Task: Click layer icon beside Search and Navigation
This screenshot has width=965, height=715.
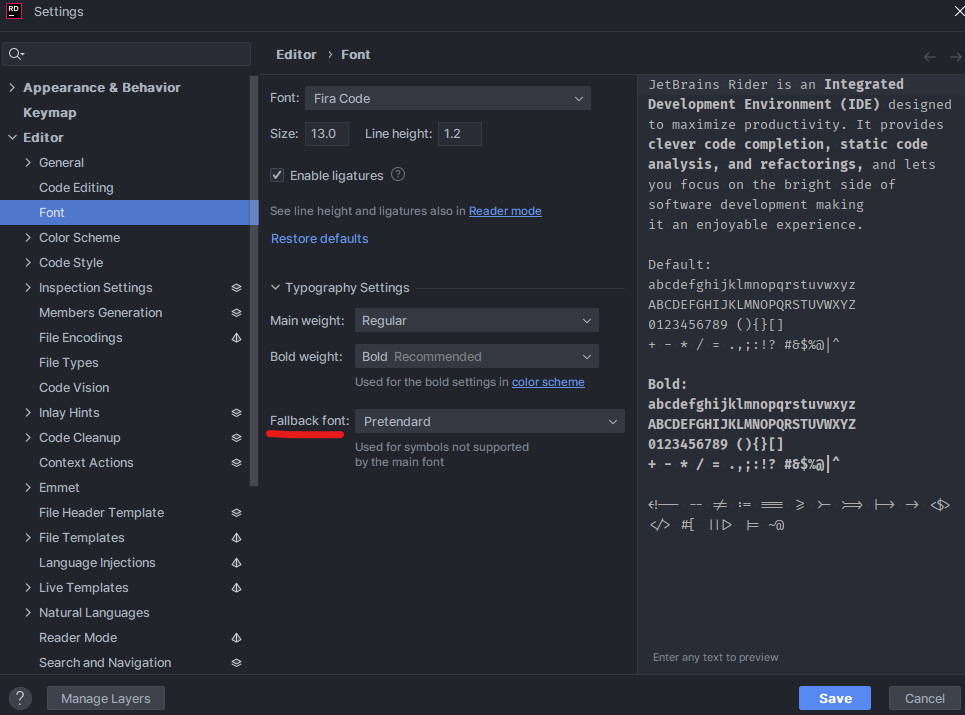Action: (x=236, y=663)
